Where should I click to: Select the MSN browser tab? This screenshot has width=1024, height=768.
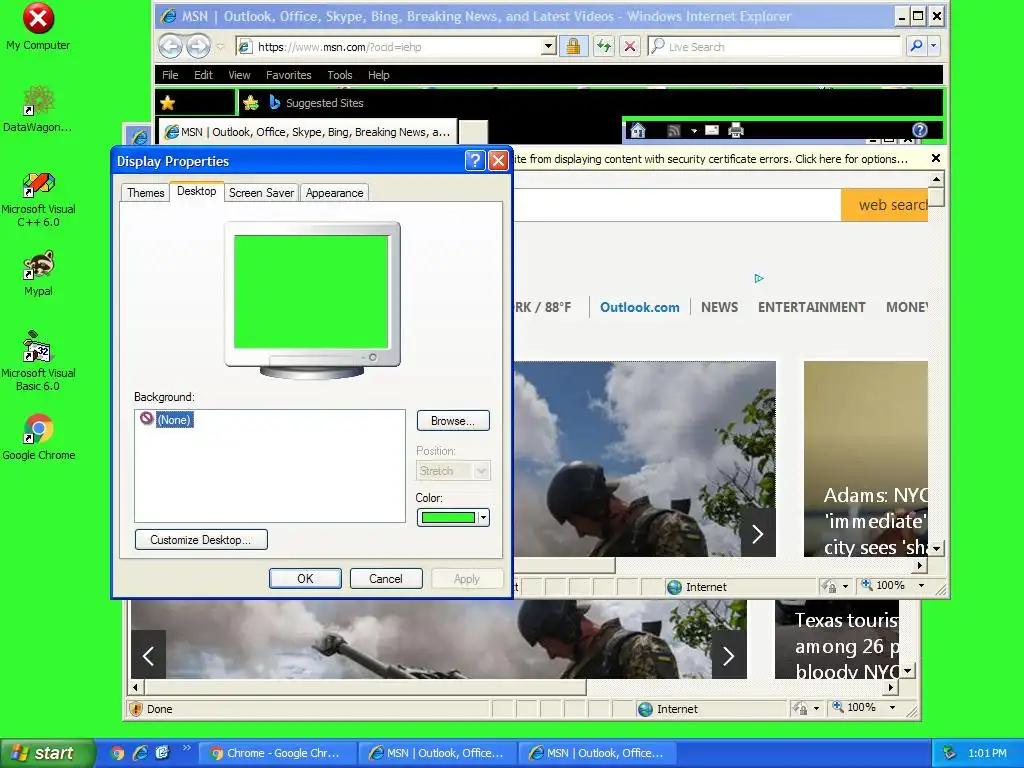point(308,132)
